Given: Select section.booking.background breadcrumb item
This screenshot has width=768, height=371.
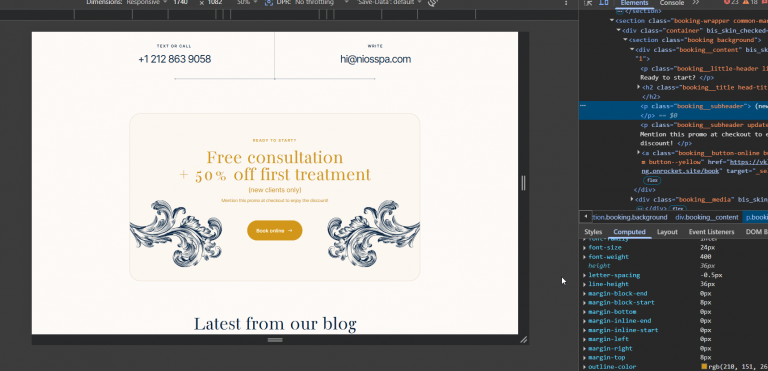Looking at the screenshot, I should (x=630, y=217).
